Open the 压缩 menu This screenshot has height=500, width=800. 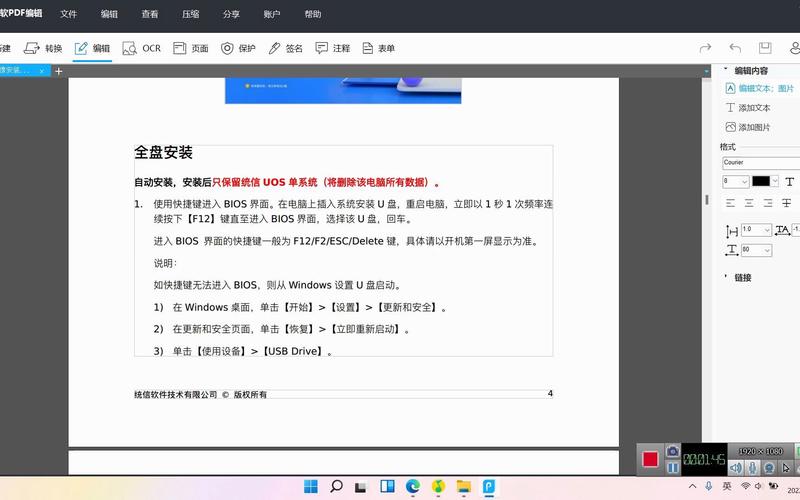(x=191, y=14)
